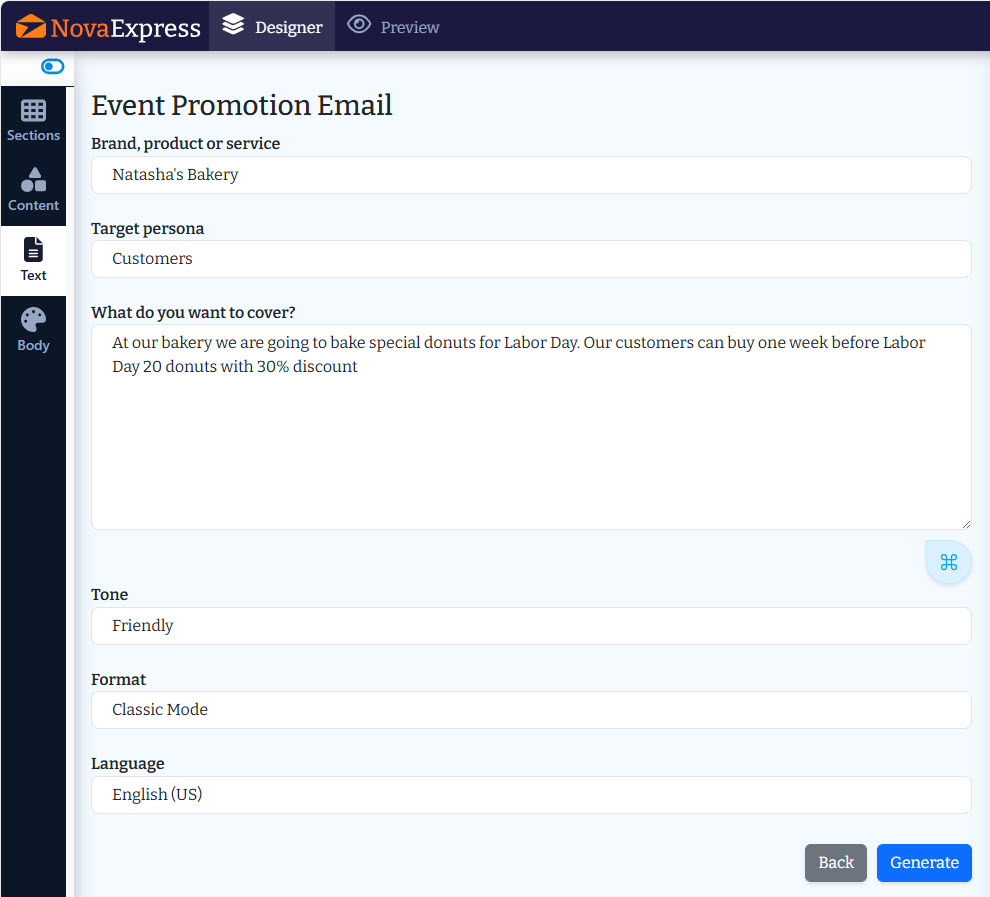Open the Content shapes icon panel
This screenshot has height=897, width=990.
coord(33,179)
